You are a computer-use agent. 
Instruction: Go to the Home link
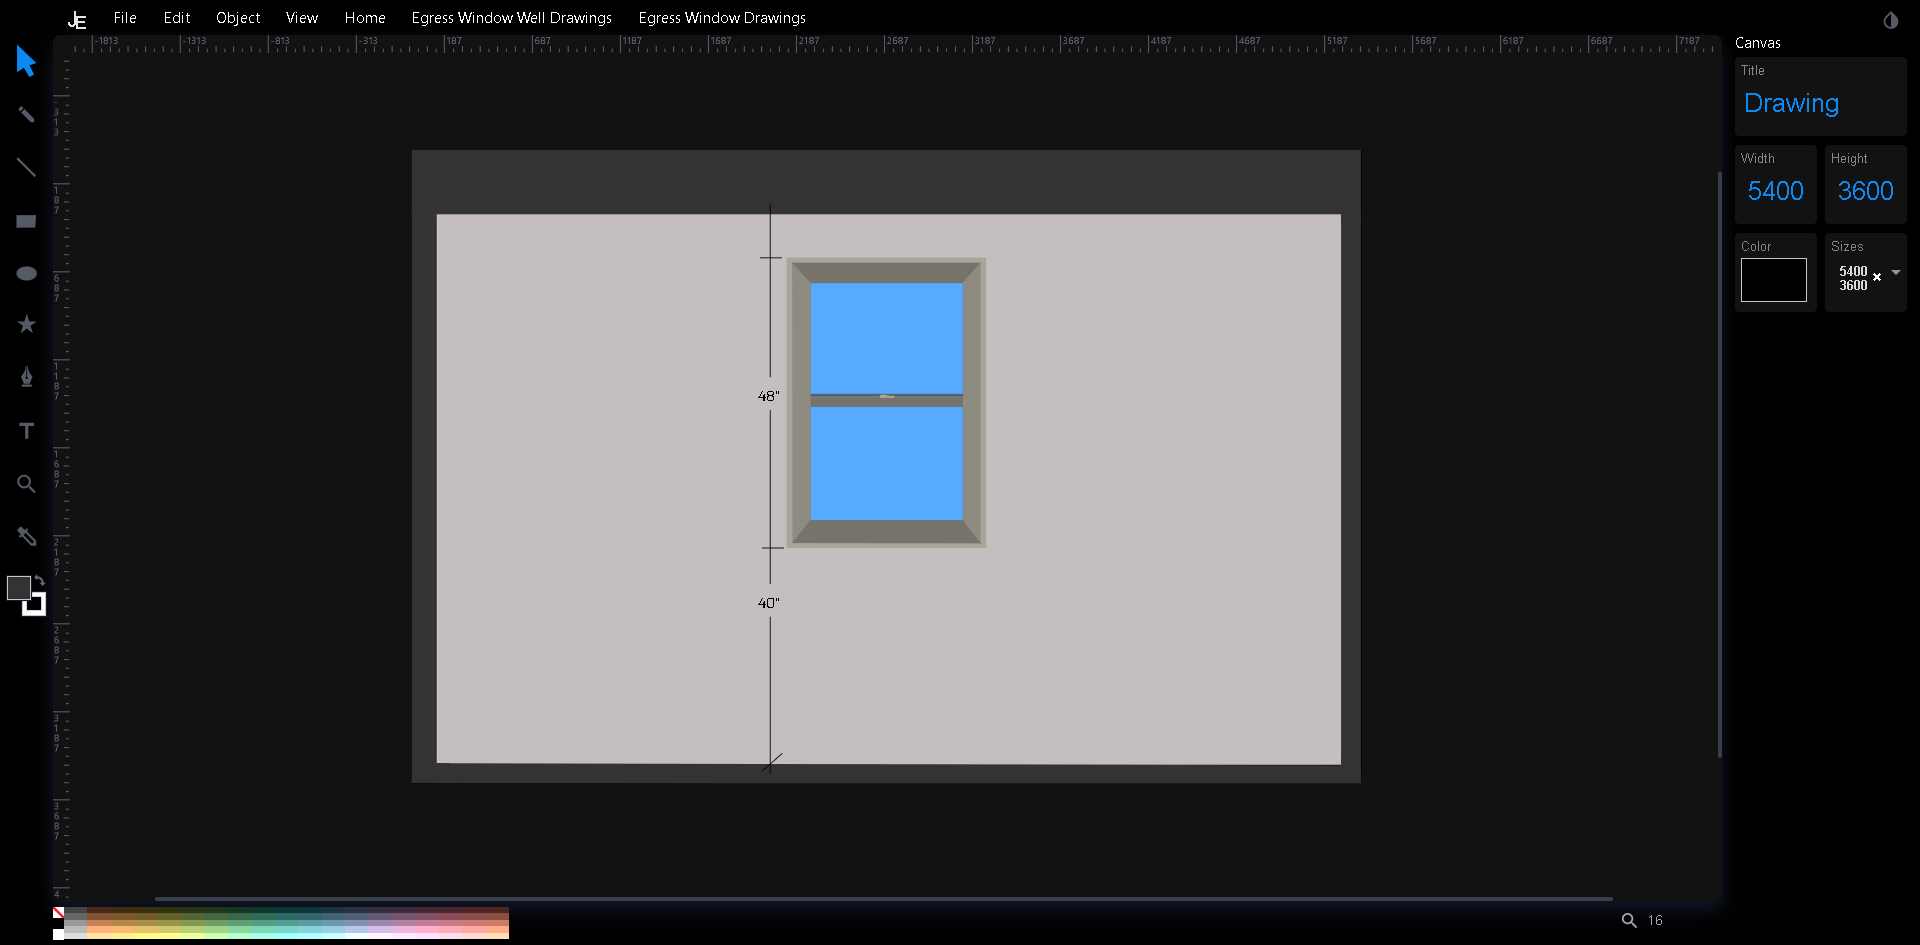(365, 18)
